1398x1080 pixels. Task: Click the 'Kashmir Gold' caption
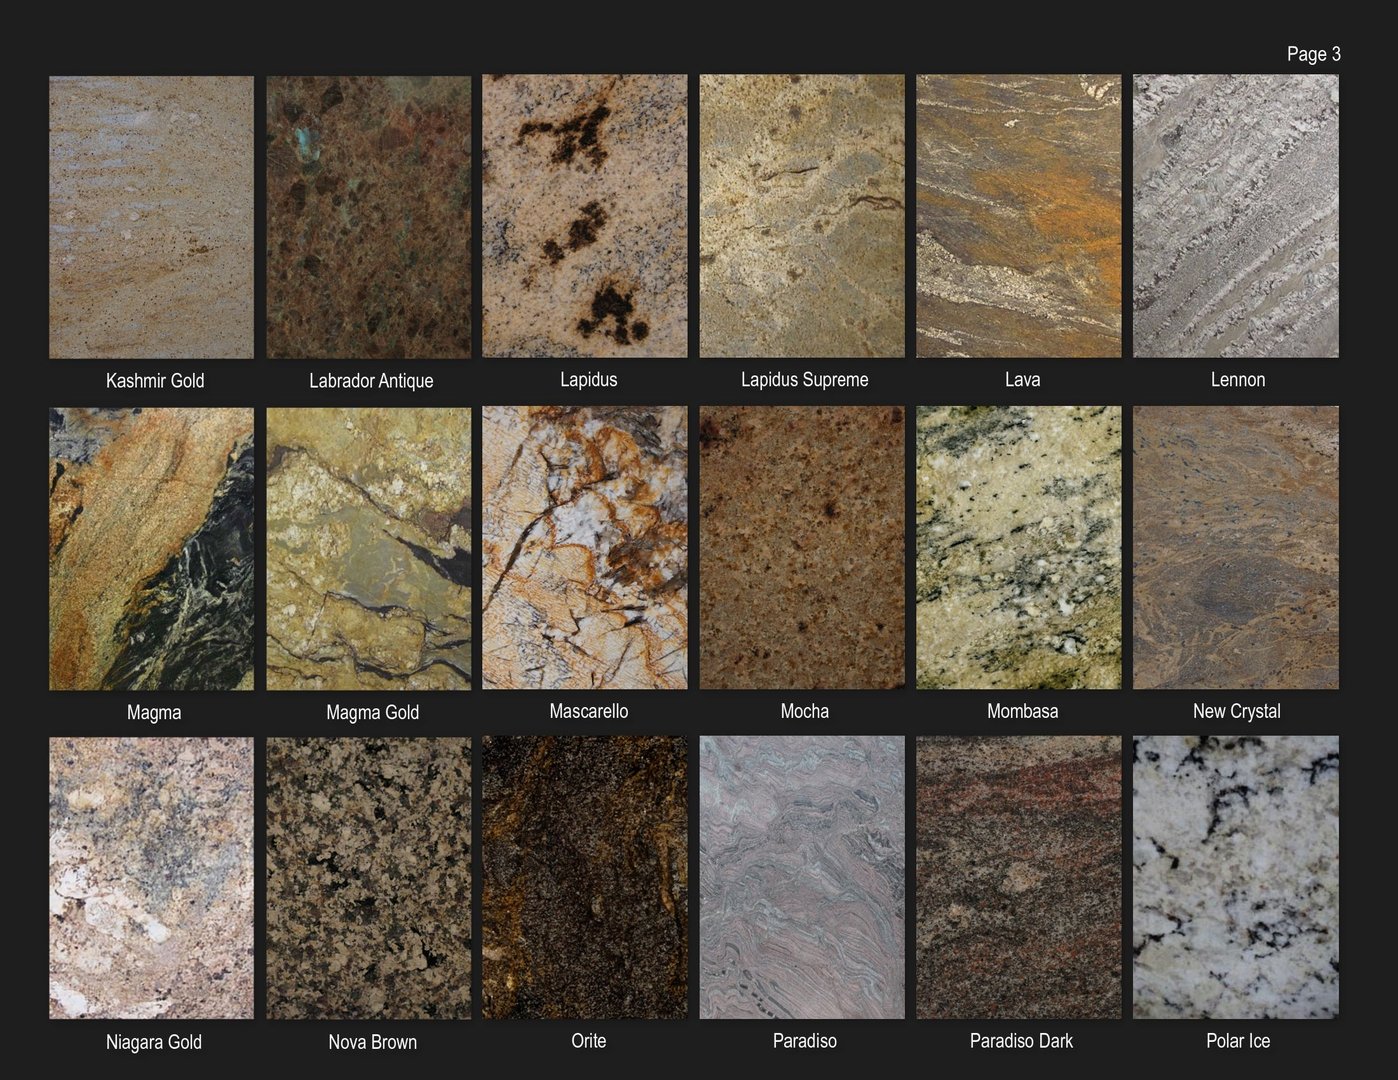155,381
